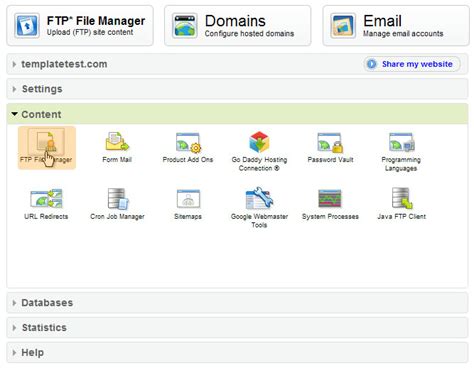This screenshot has height=368, width=474.
Task: Open the Cron Job Manager icon
Action: click(x=118, y=199)
